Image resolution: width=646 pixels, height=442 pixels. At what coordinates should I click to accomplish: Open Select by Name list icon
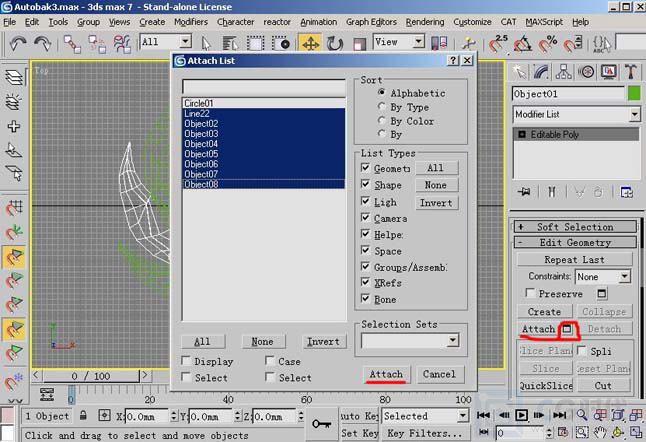(230, 43)
